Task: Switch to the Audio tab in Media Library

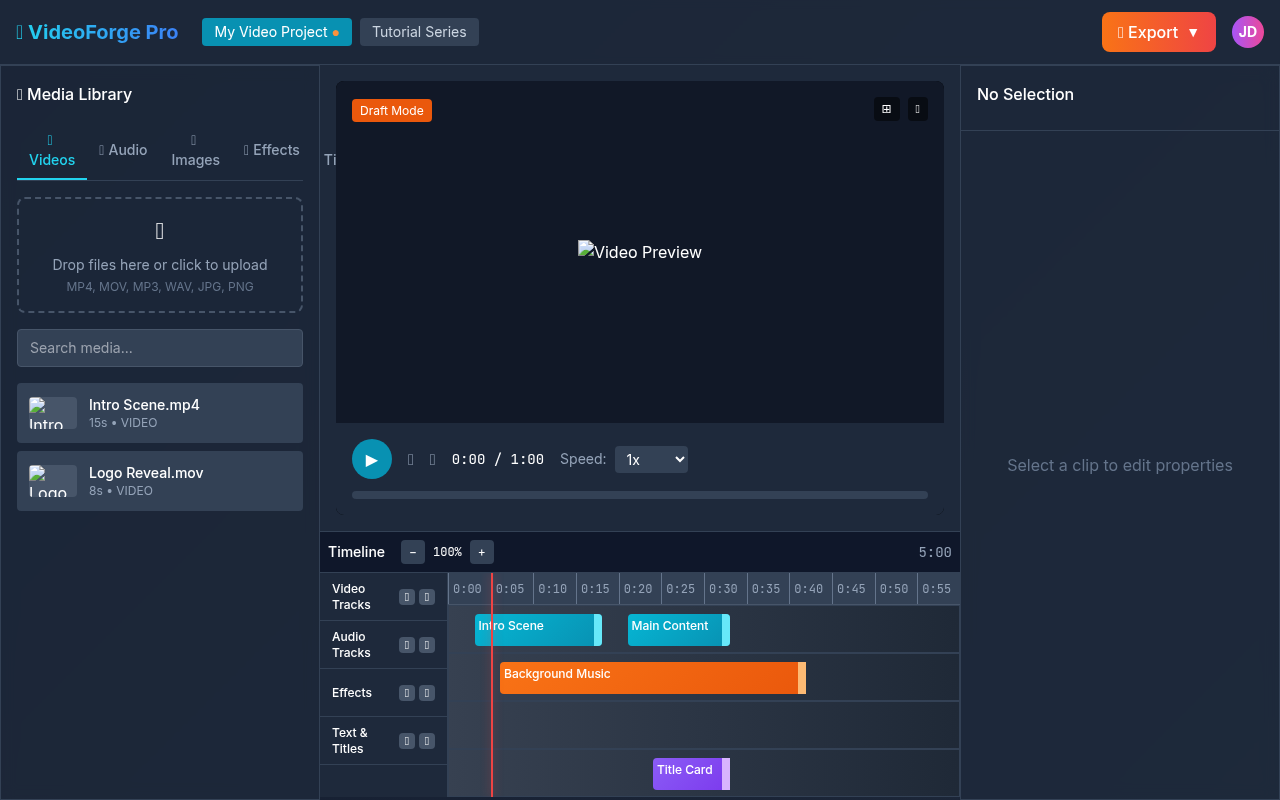Action: pos(123,150)
